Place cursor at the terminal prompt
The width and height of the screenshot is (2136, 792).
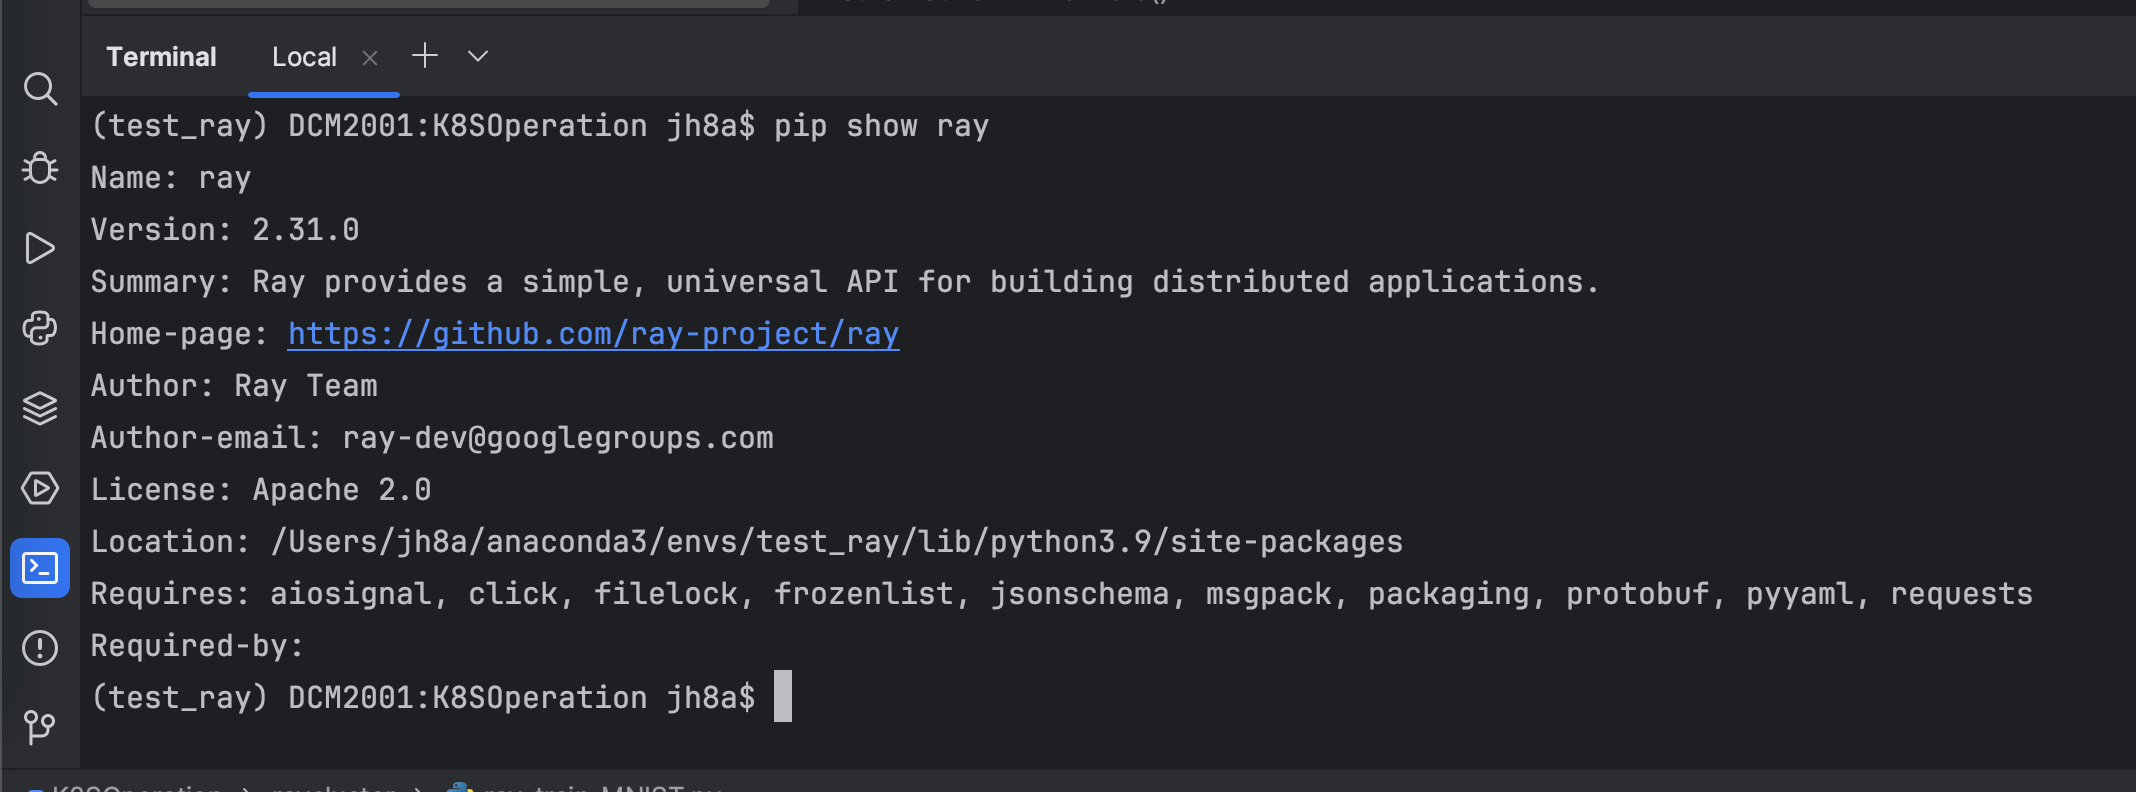pyautogui.click(x=783, y=696)
